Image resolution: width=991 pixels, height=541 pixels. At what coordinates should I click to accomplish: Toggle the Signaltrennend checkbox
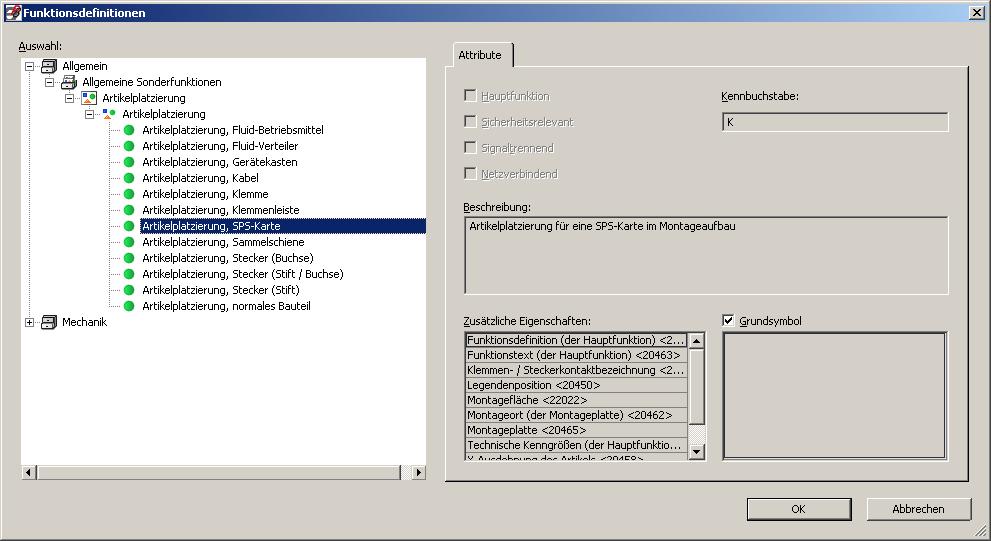[470, 147]
